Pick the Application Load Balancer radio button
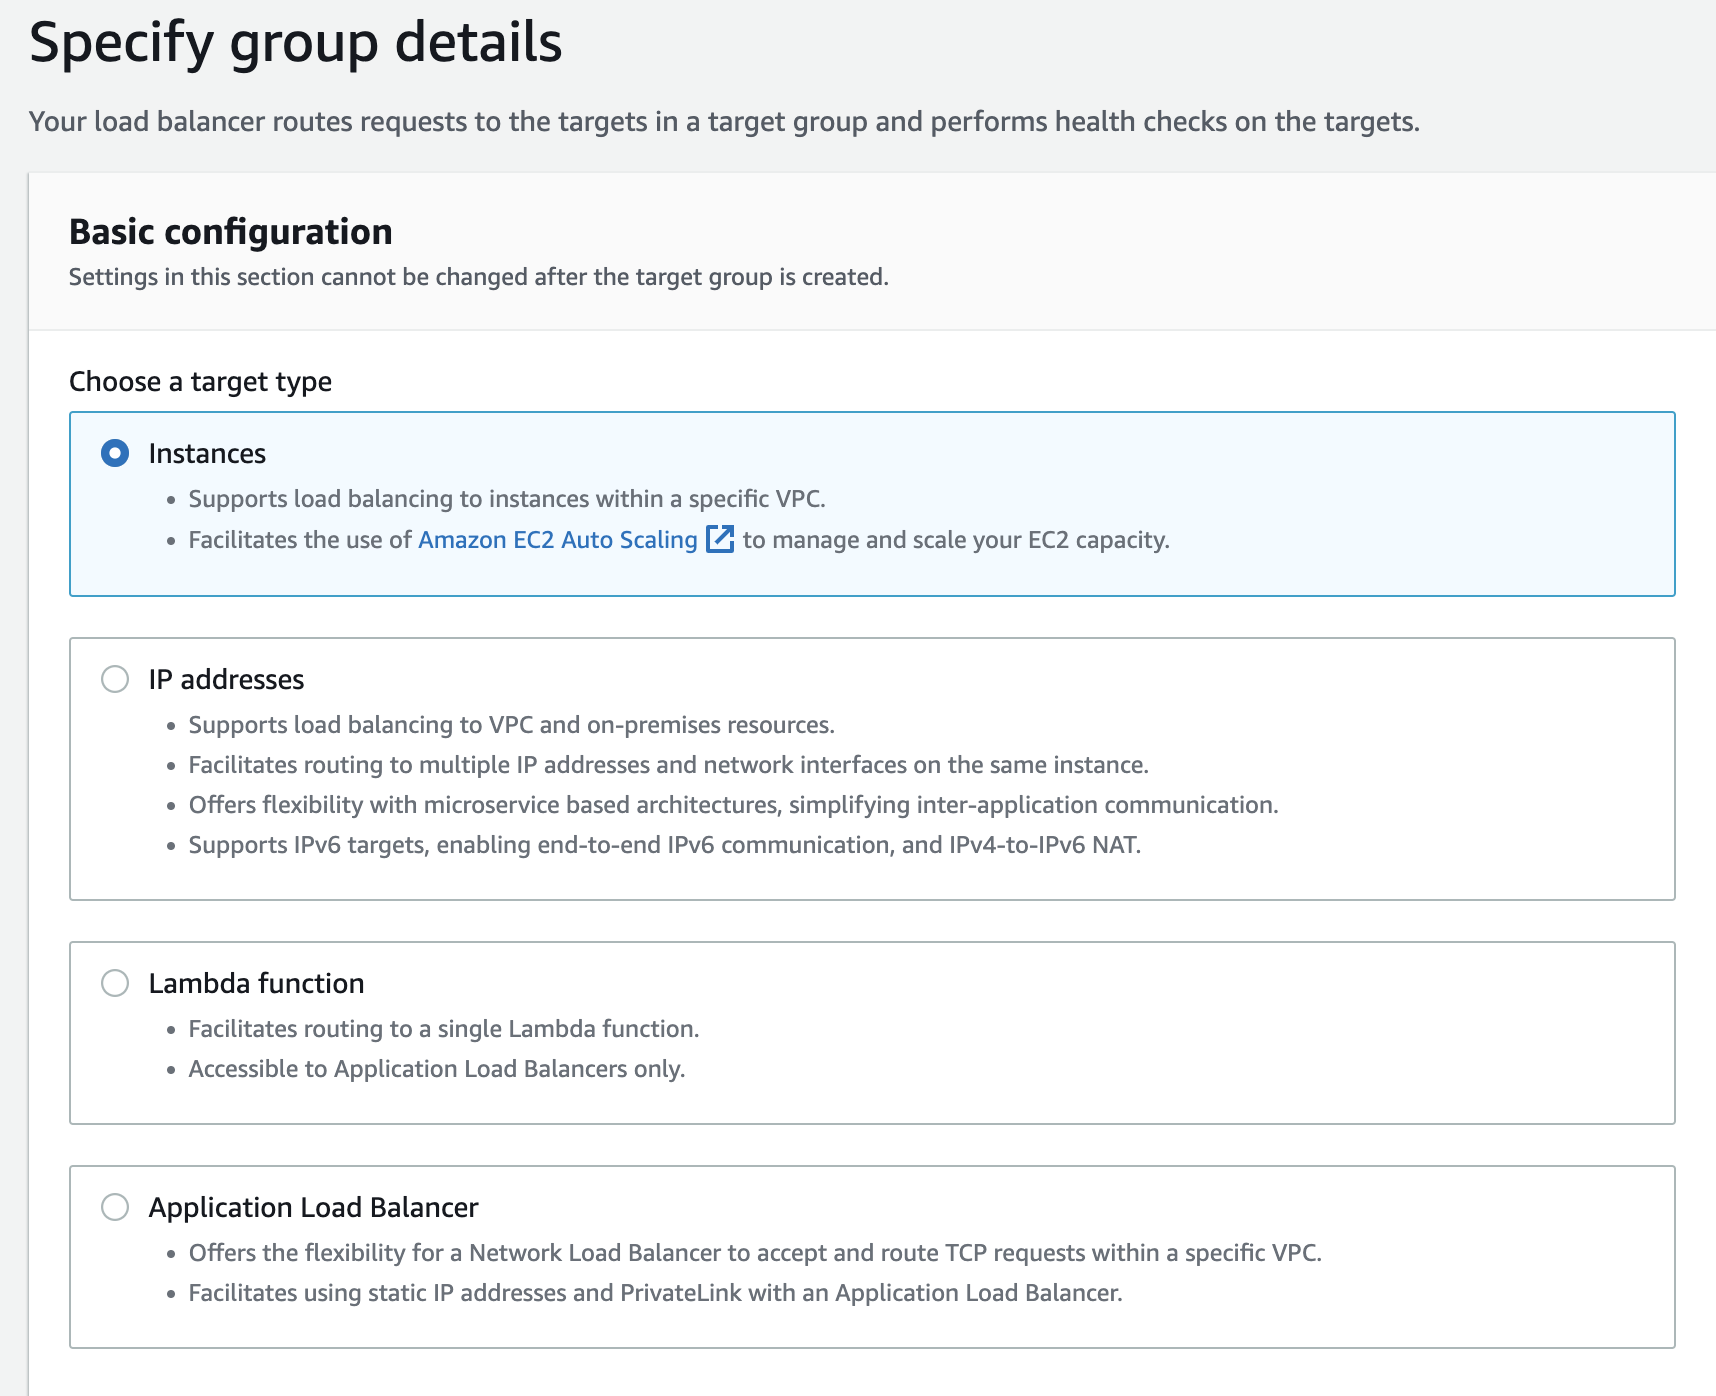The width and height of the screenshot is (1716, 1396). (115, 1207)
